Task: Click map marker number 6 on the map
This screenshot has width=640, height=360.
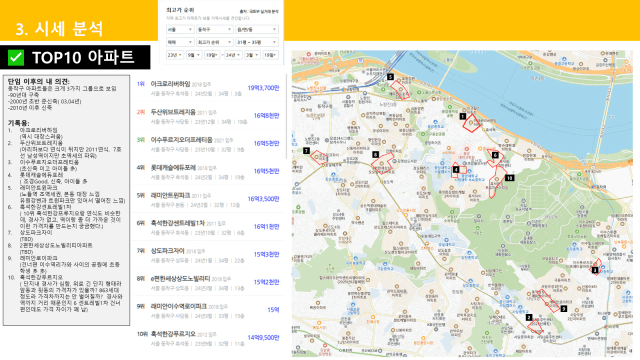Action: point(495,155)
